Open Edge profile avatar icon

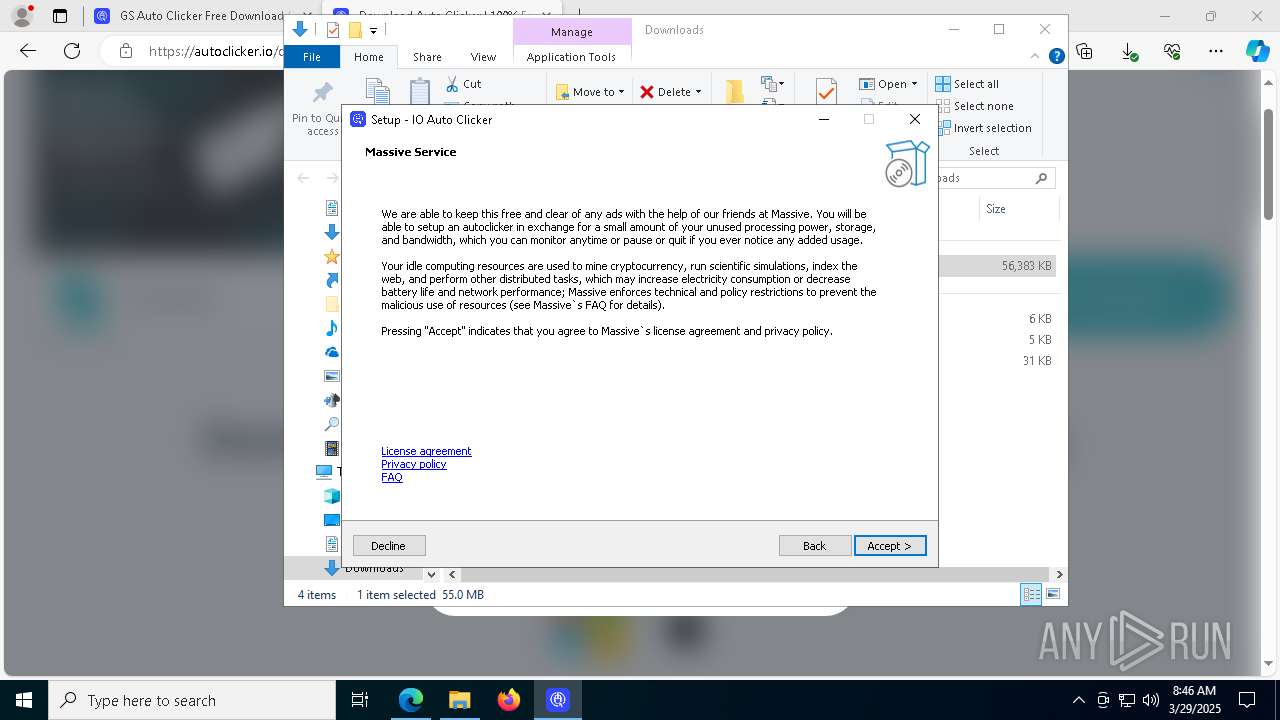tap(22, 16)
